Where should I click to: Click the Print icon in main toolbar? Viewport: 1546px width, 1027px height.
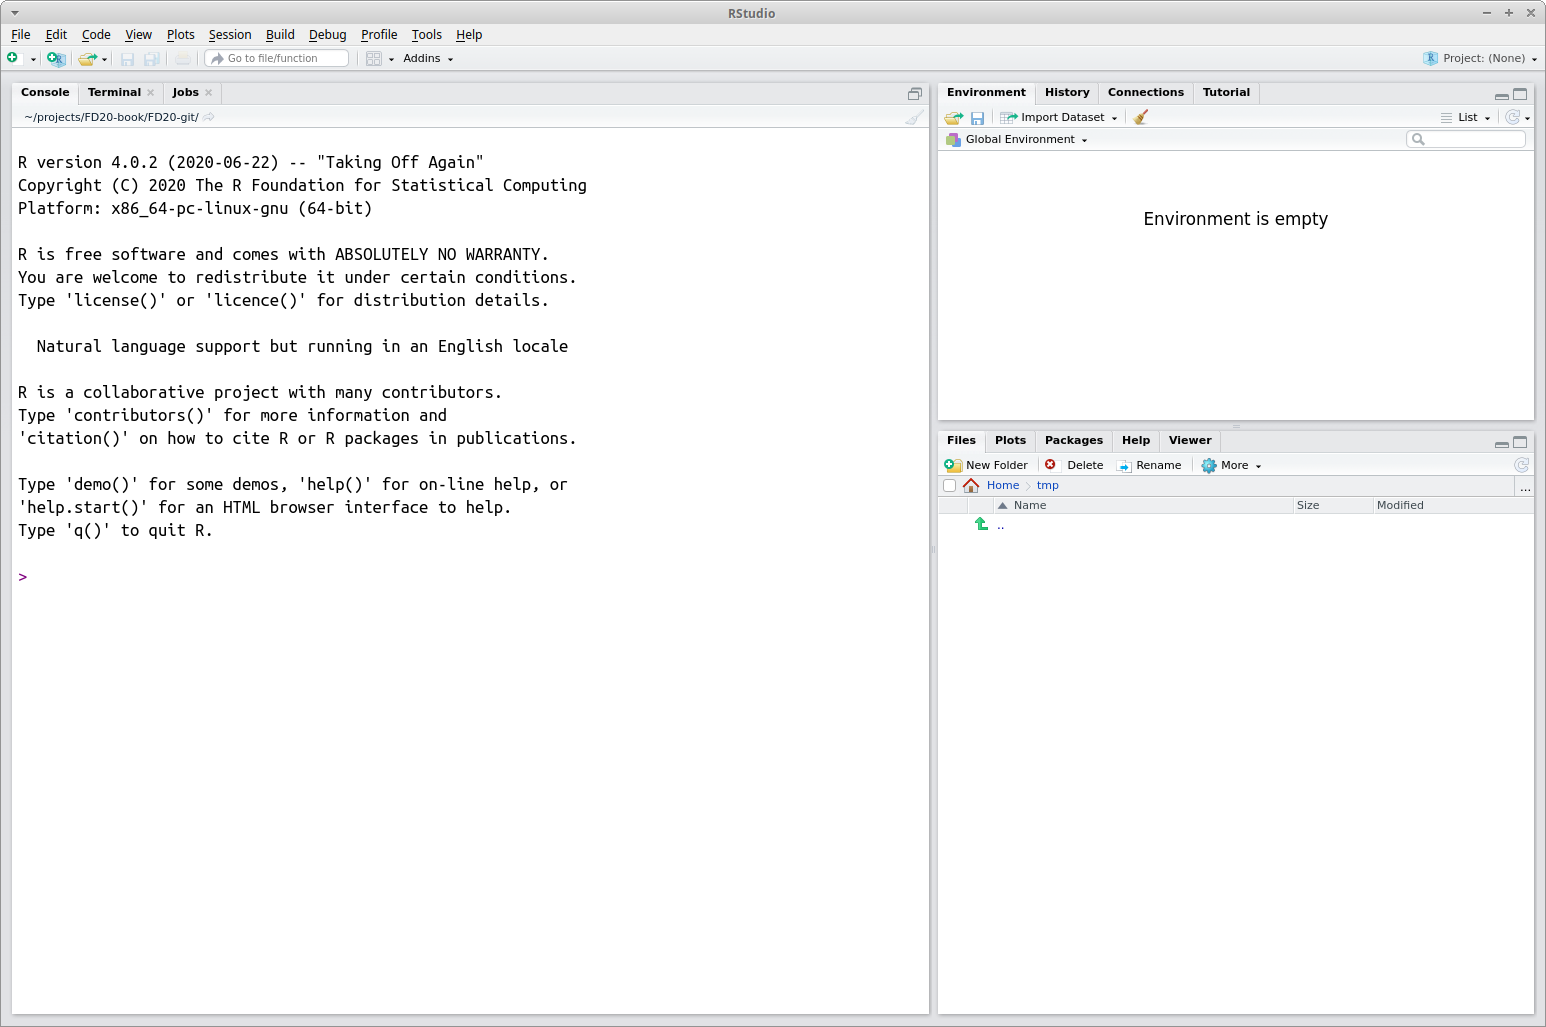pos(183,59)
